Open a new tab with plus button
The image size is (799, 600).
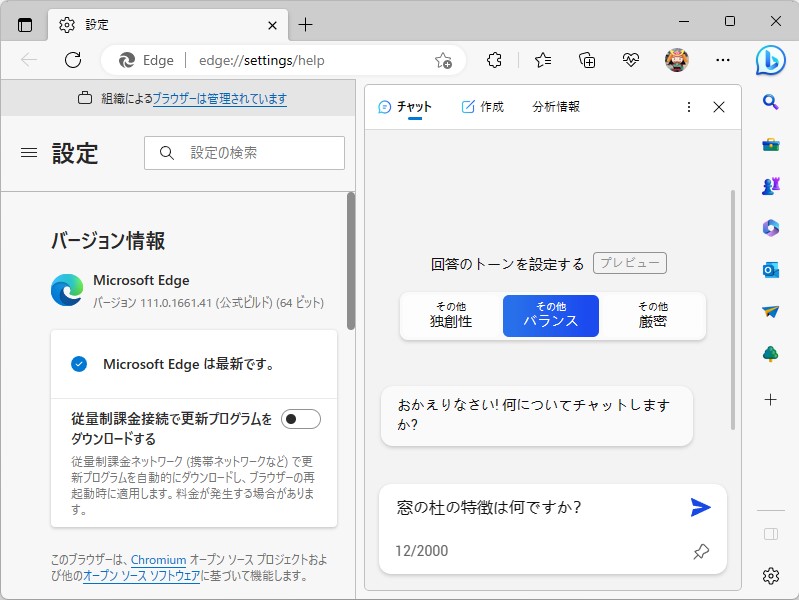[x=305, y=24]
